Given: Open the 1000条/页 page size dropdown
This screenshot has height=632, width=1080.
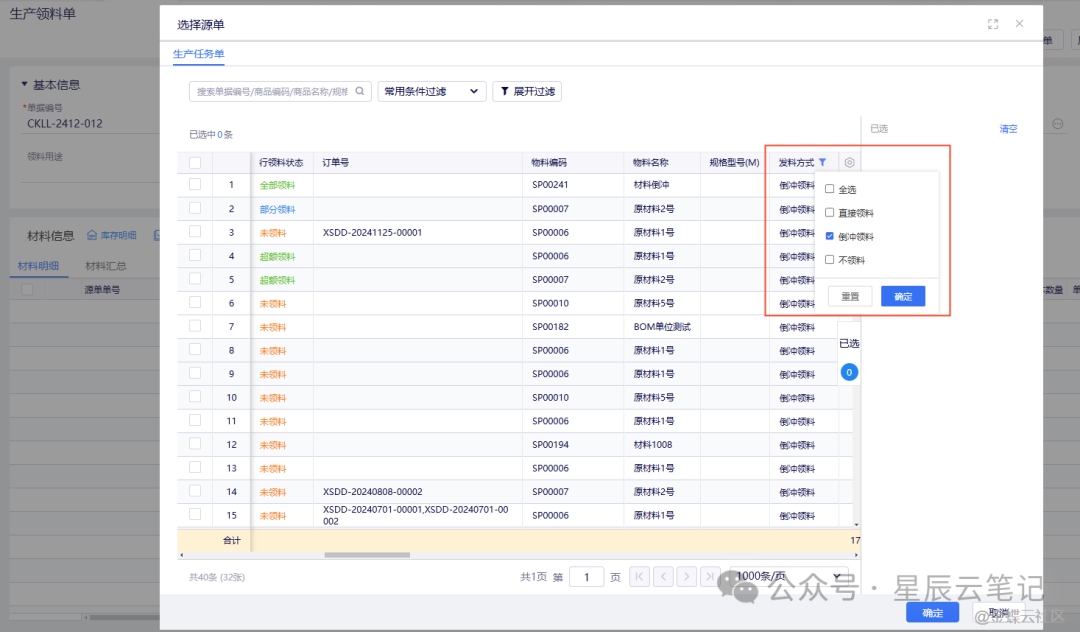Looking at the screenshot, I should tap(783, 576).
